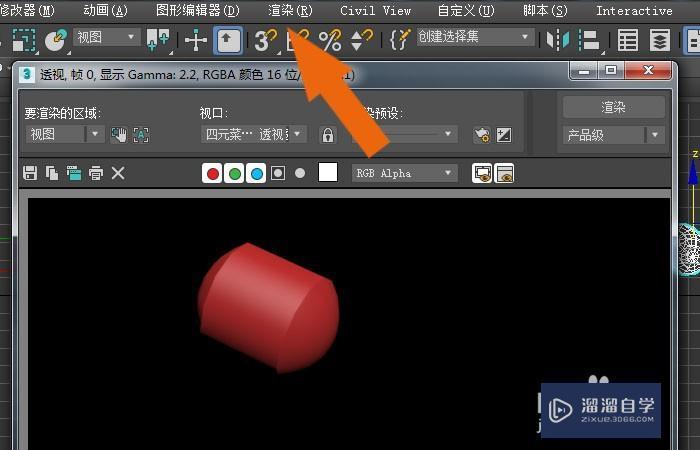700x450 pixels.
Task: Open the 视图 reference coordinate dropdown in toolbar
Action: click(x=107, y=37)
